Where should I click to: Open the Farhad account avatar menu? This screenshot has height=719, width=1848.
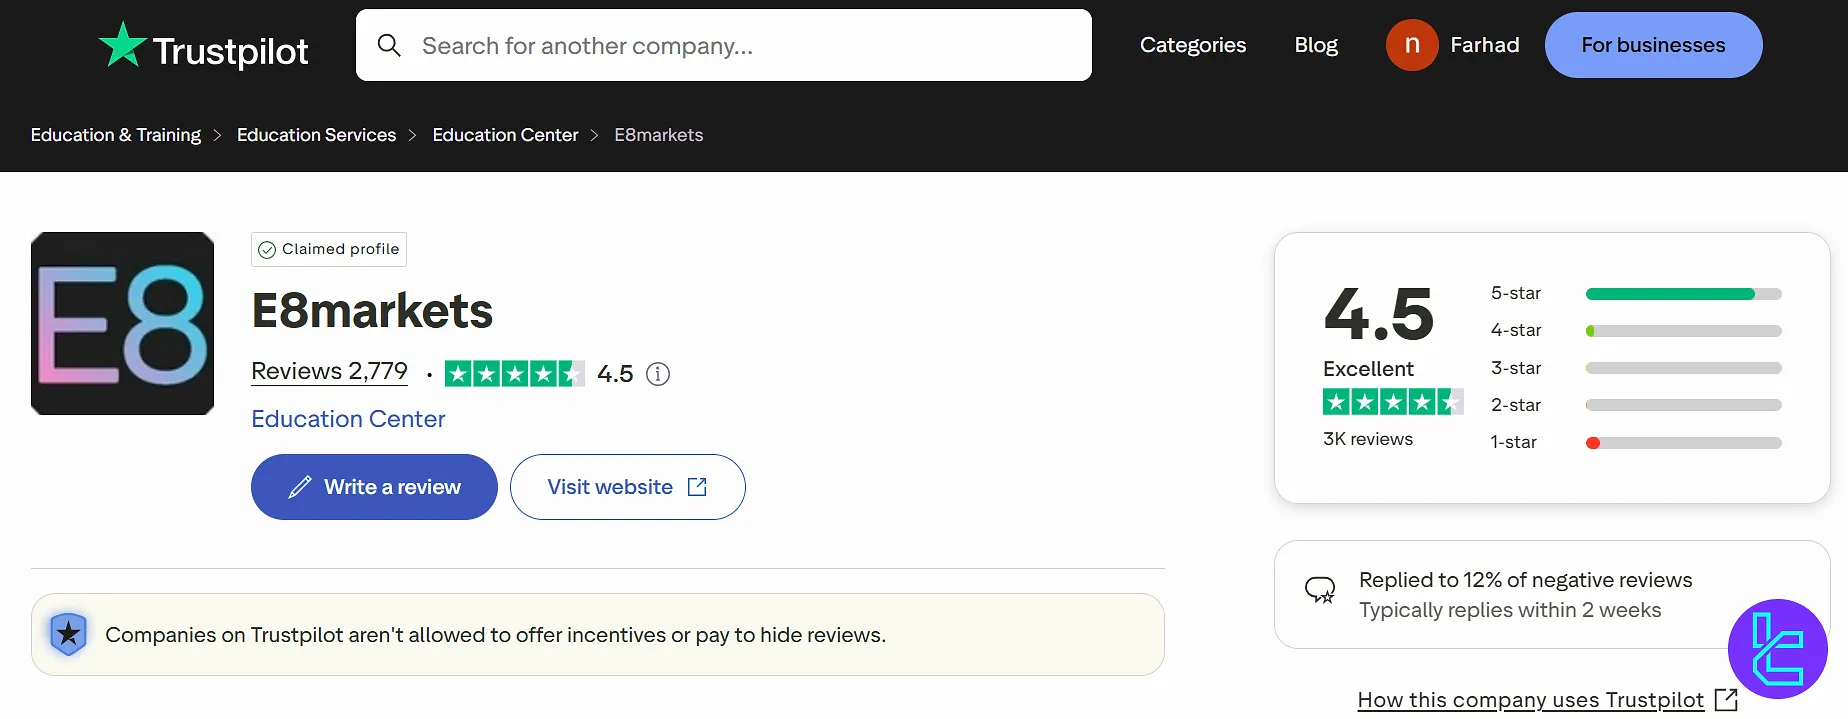[1411, 44]
